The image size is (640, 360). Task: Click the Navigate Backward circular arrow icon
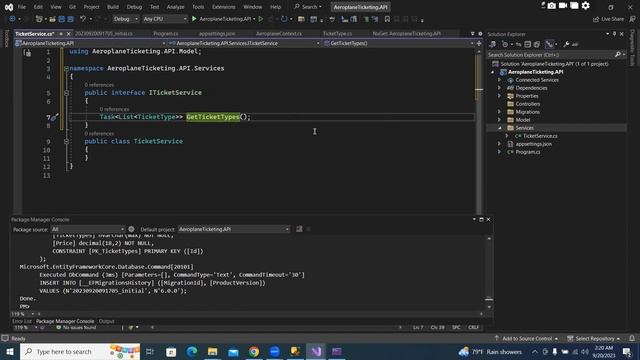click(13, 19)
